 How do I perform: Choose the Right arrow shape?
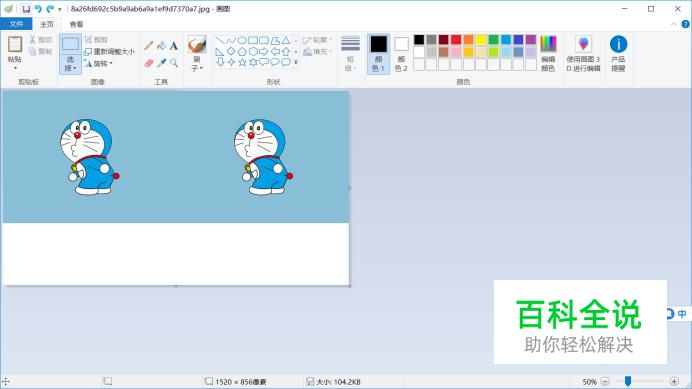(264, 52)
